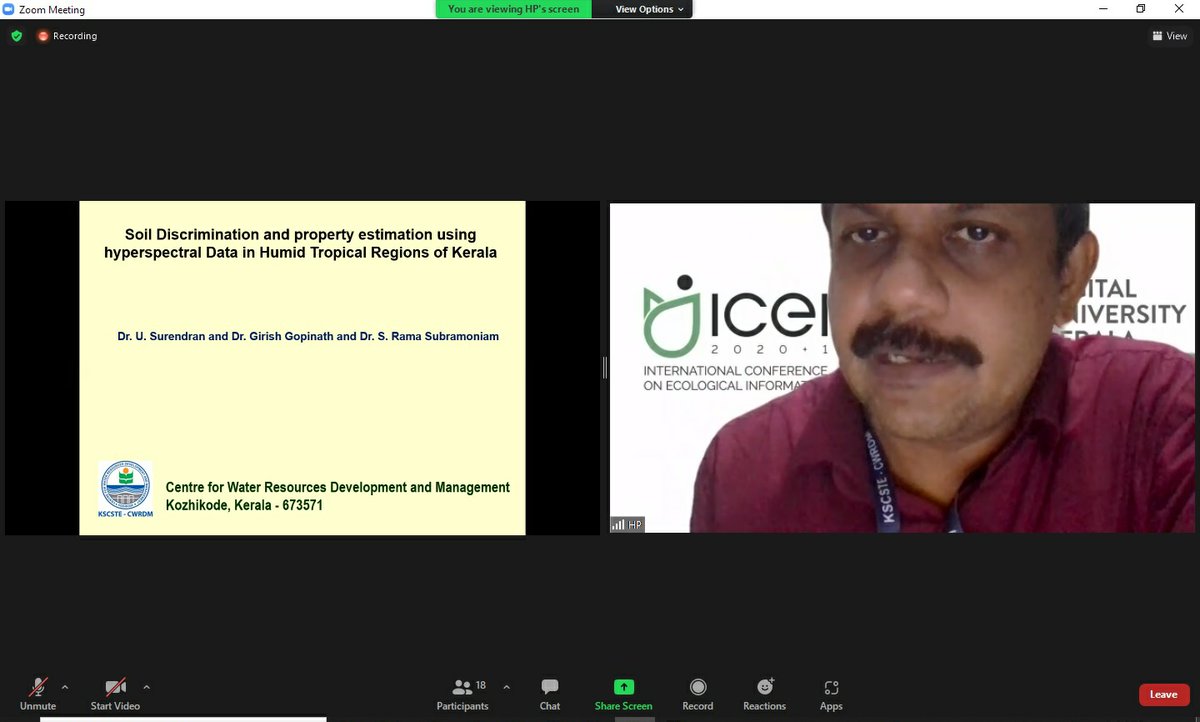Open the Chat panel
The height and width of the screenshot is (722, 1200).
point(550,695)
